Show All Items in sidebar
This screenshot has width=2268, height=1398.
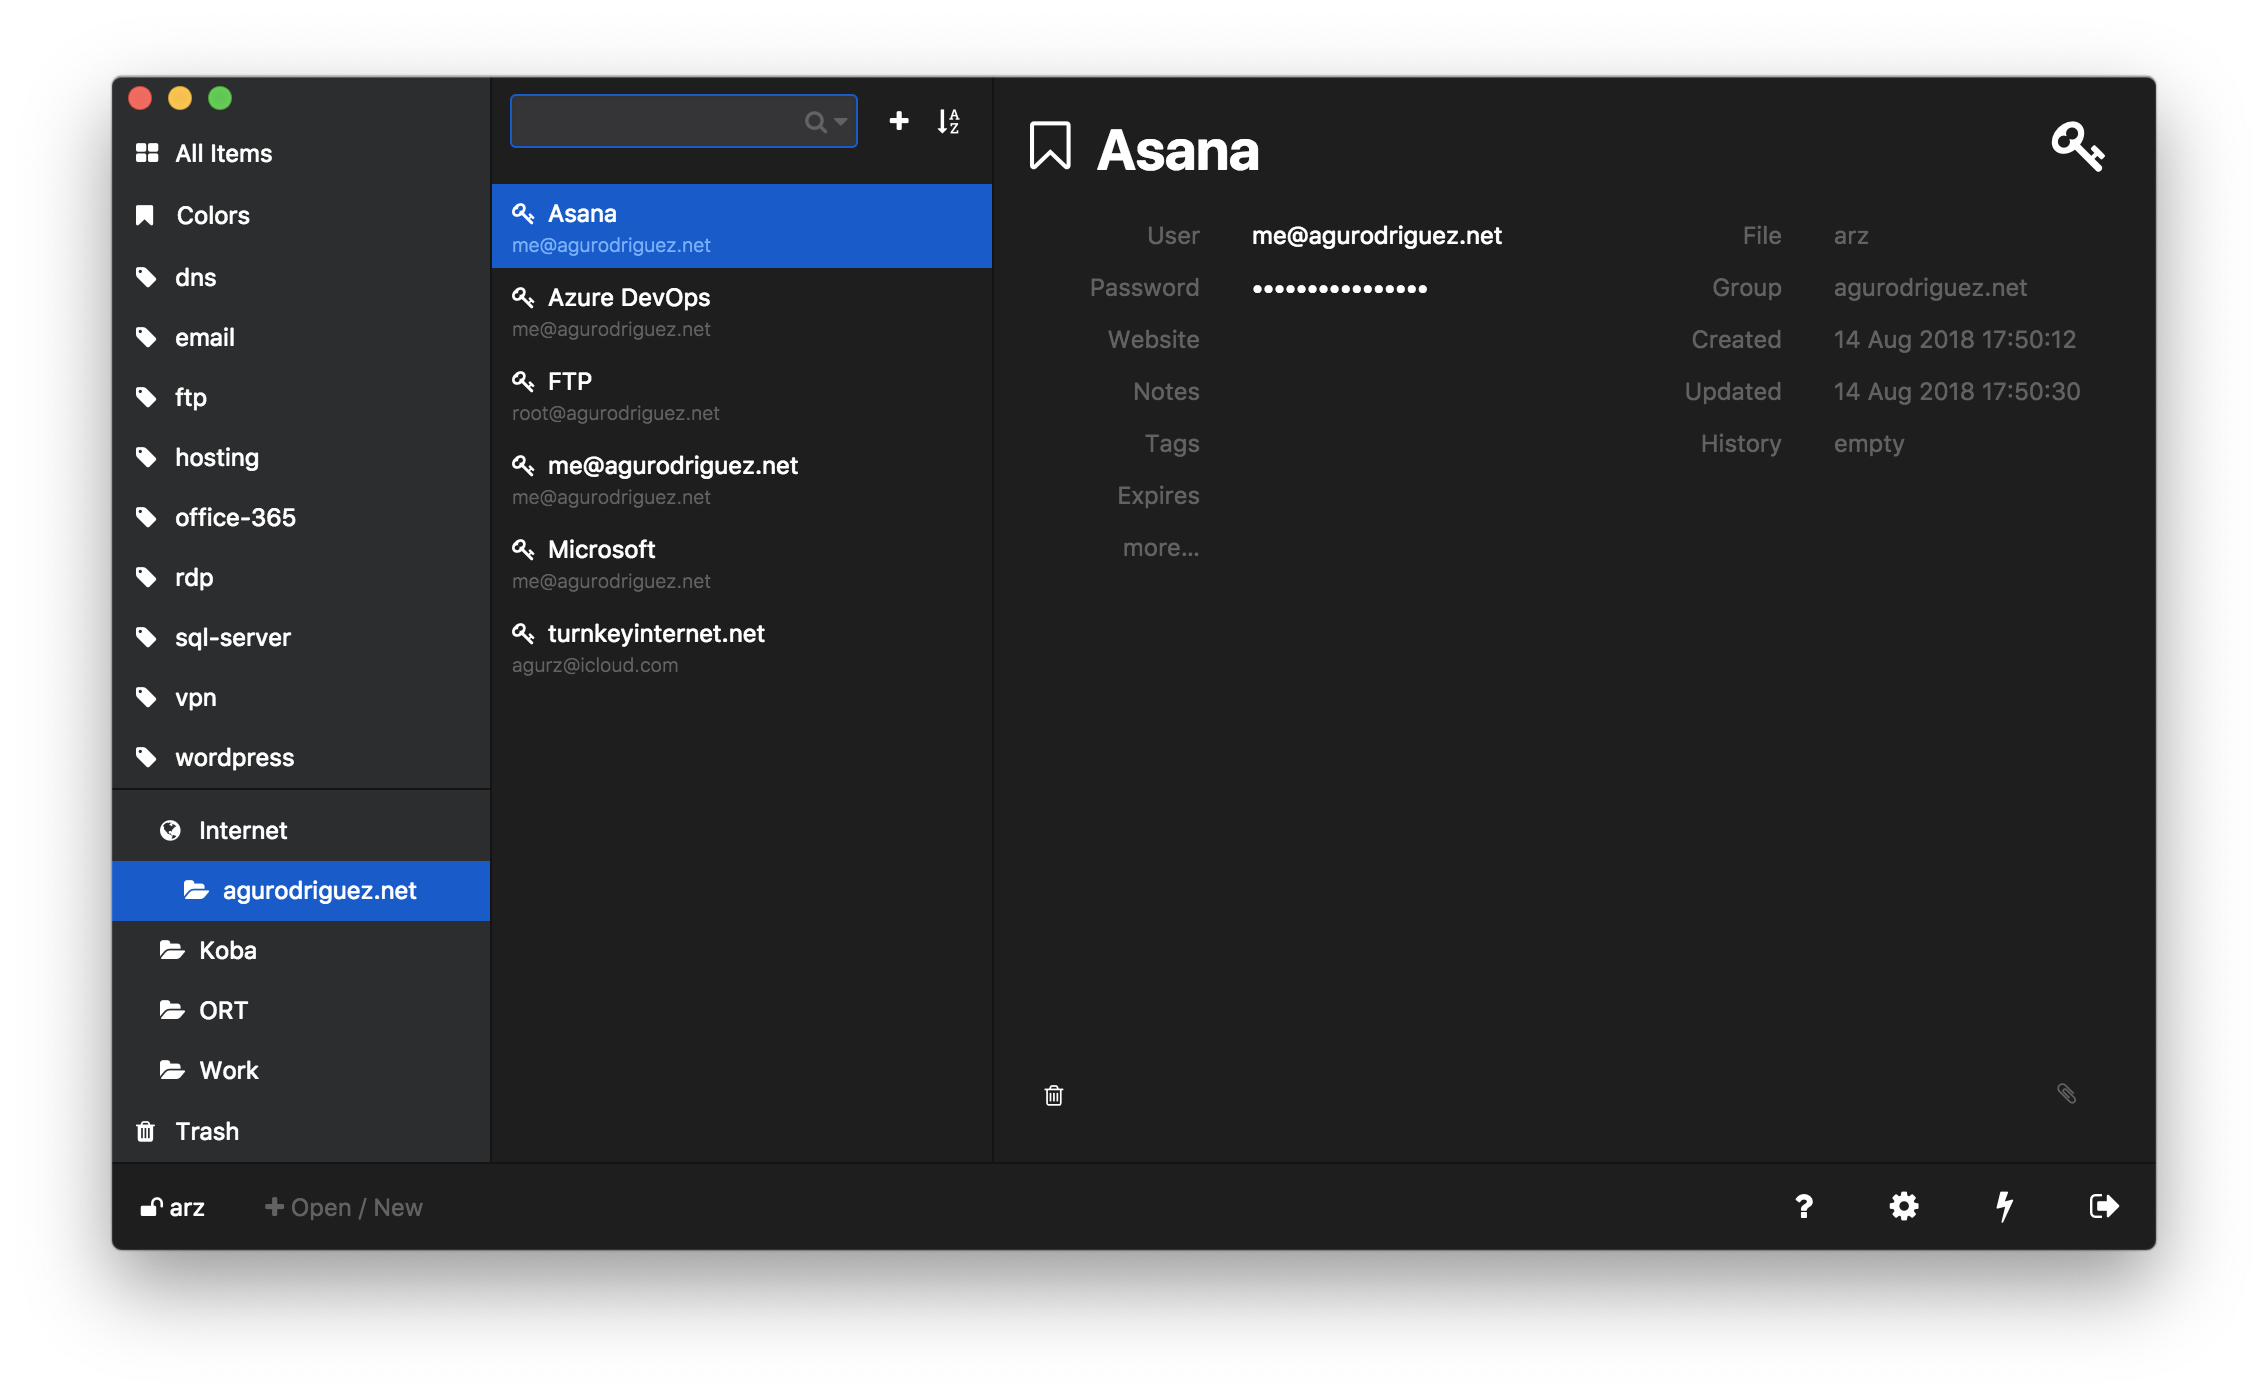point(223,153)
